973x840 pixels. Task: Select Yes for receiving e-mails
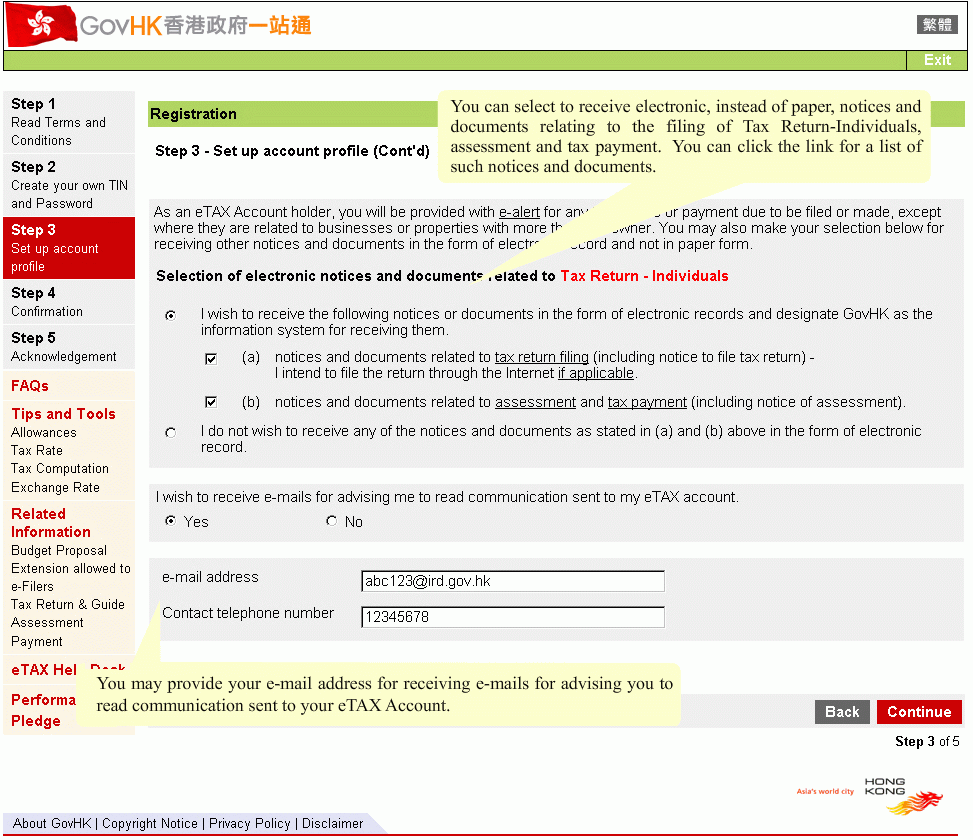pos(170,521)
